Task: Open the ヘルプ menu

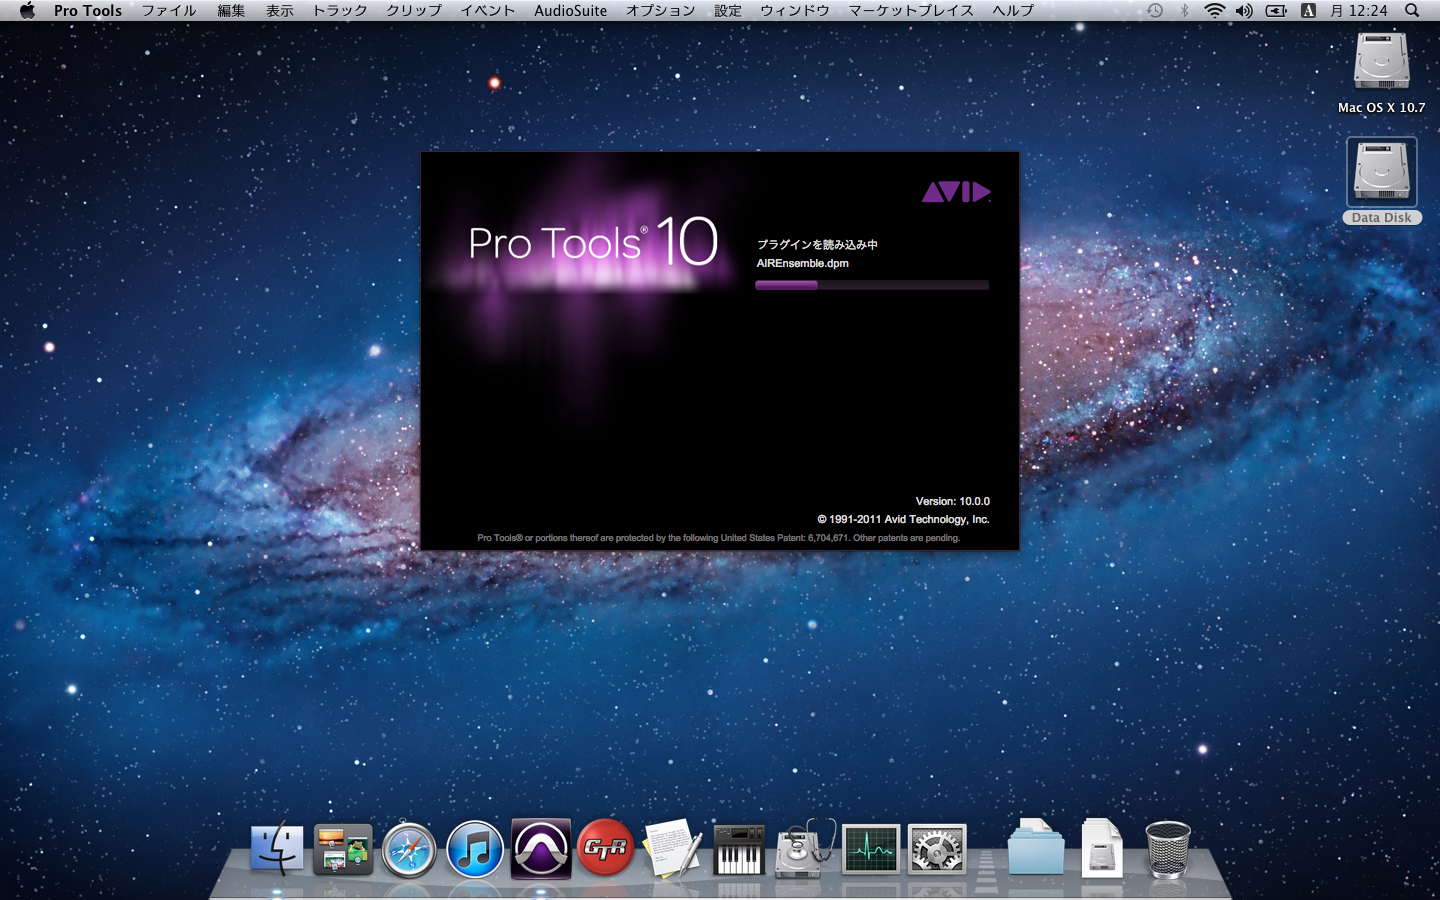Action: (x=1013, y=10)
